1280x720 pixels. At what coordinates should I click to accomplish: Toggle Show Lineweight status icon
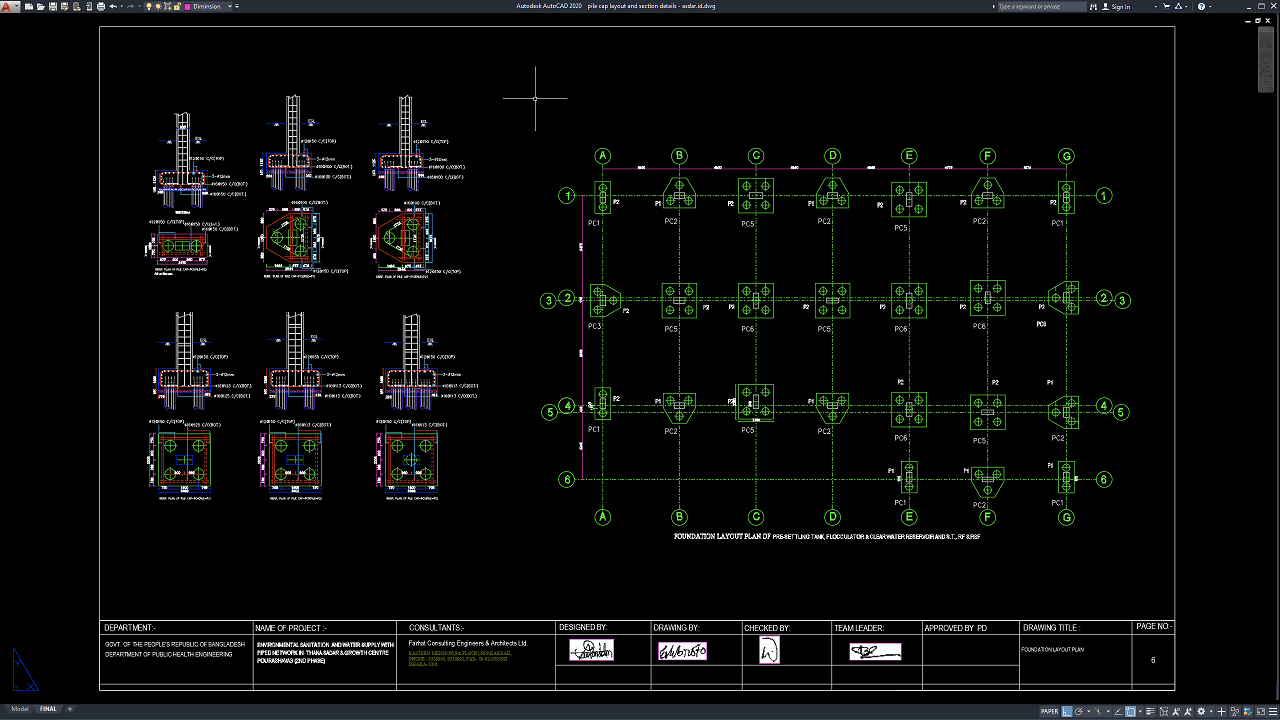click(x=1150, y=712)
